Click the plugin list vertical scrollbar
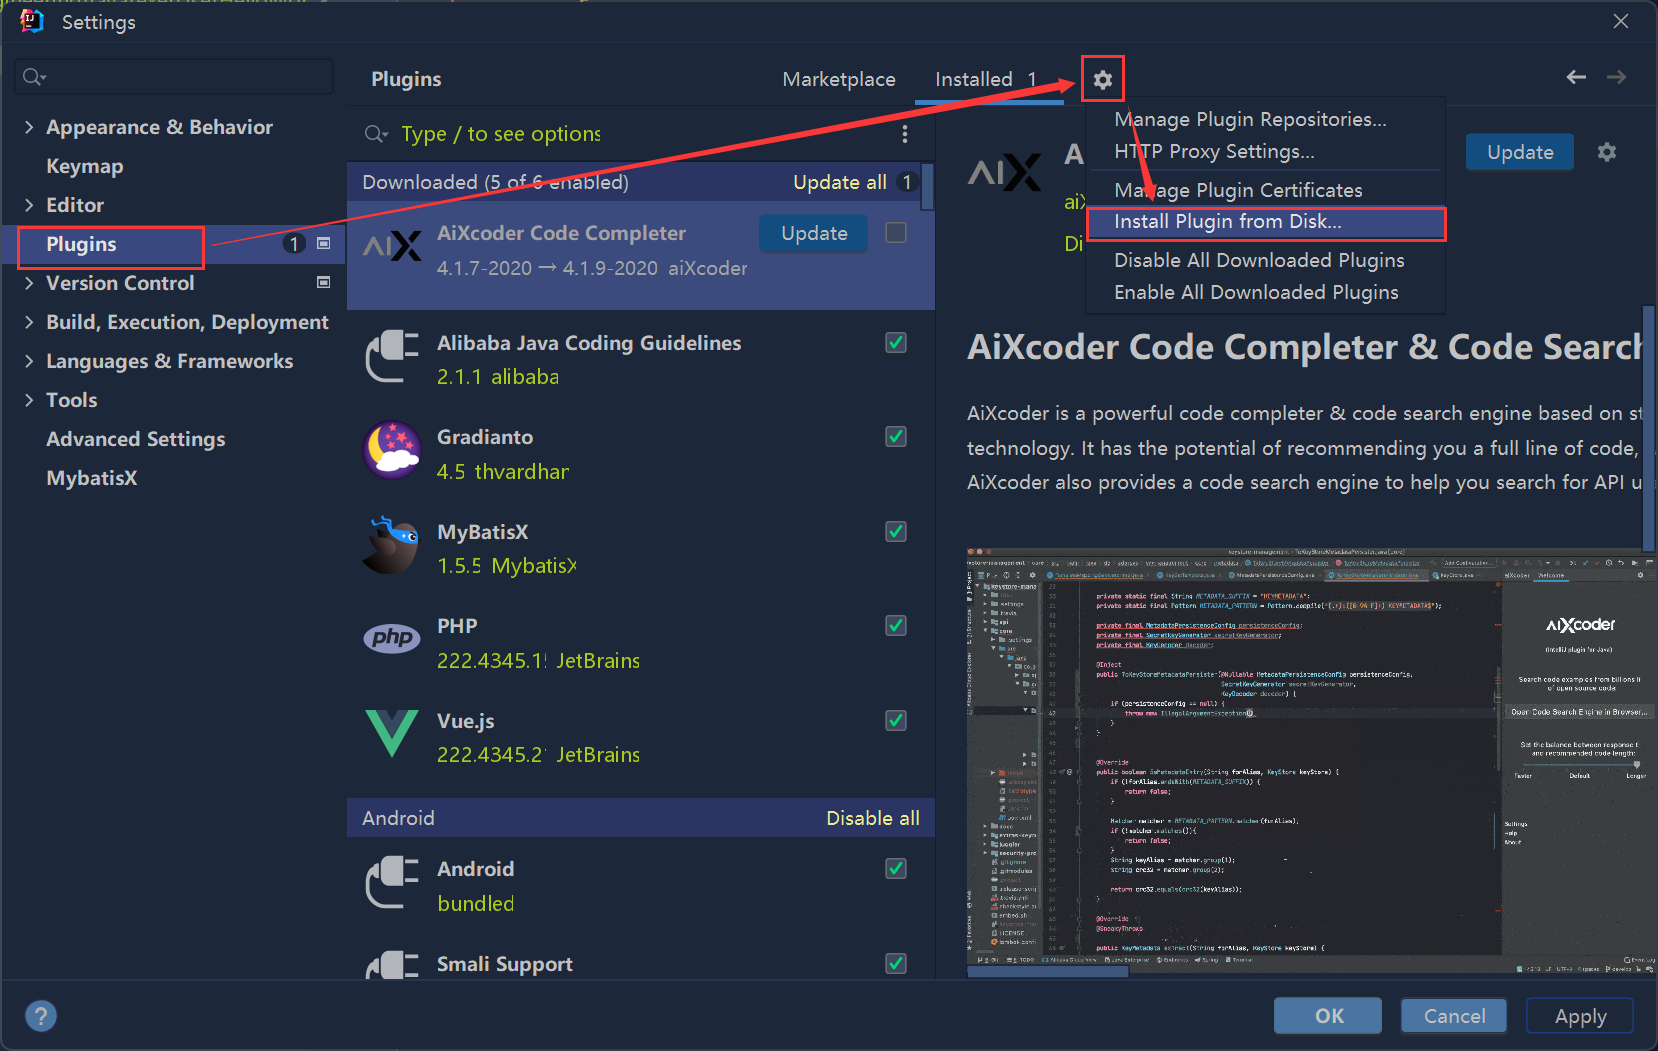Viewport: 1658px width, 1051px height. tap(927, 187)
